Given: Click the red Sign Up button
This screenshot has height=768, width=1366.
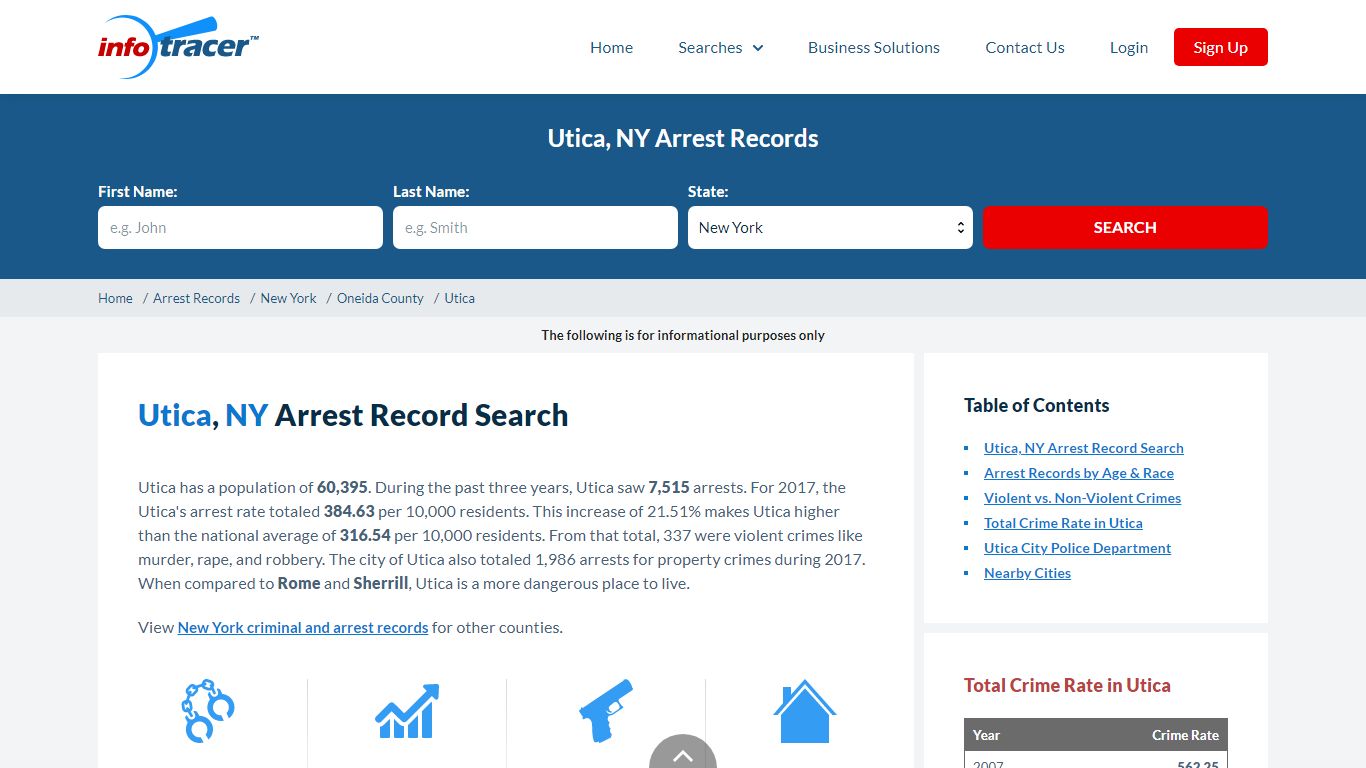Looking at the screenshot, I should [1221, 47].
